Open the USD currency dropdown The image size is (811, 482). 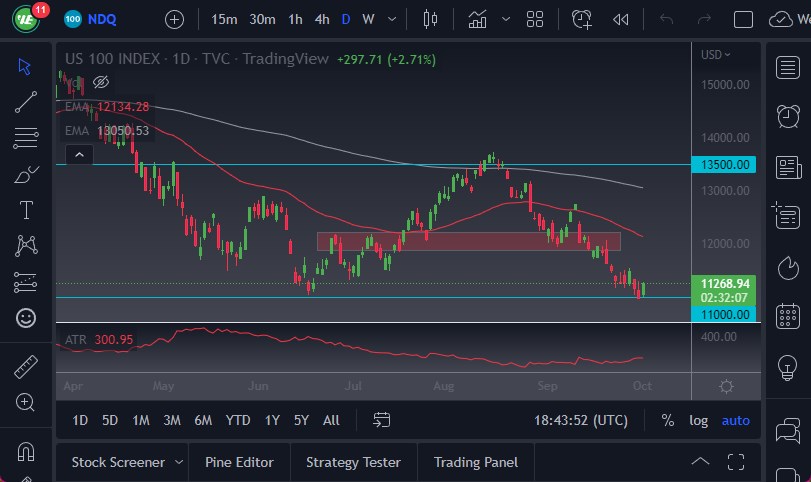pyautogui.click(x=716, y=55)
